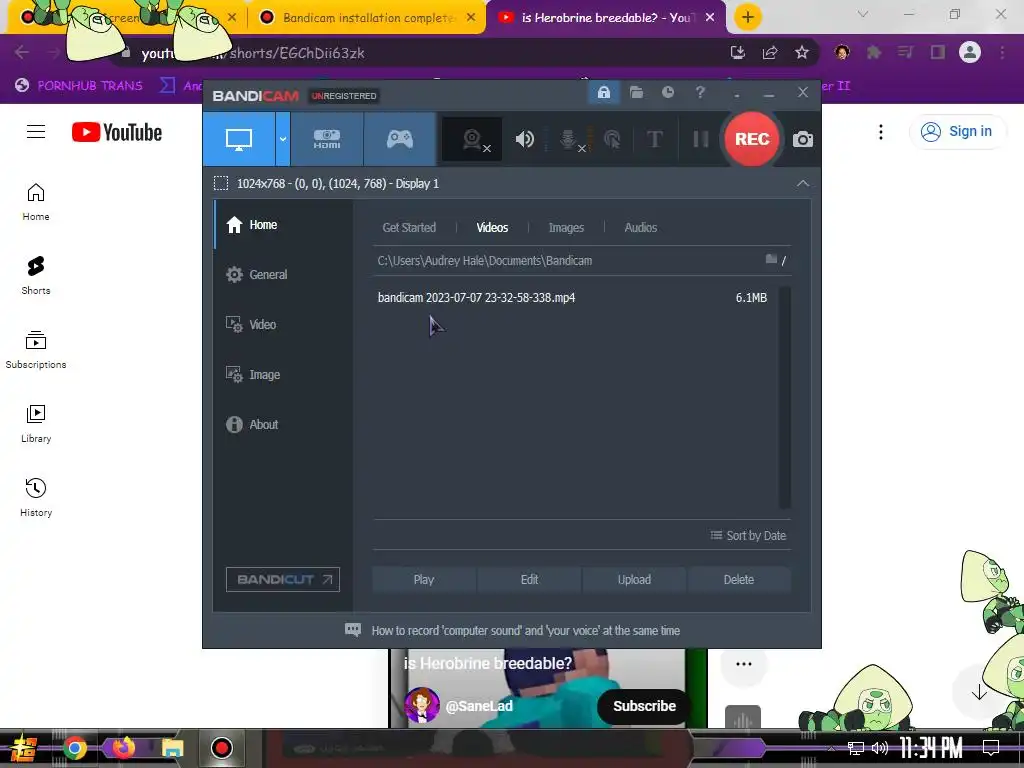Switch to the Audios tab
Screen dimensions: 1024x768
[641, 227]
